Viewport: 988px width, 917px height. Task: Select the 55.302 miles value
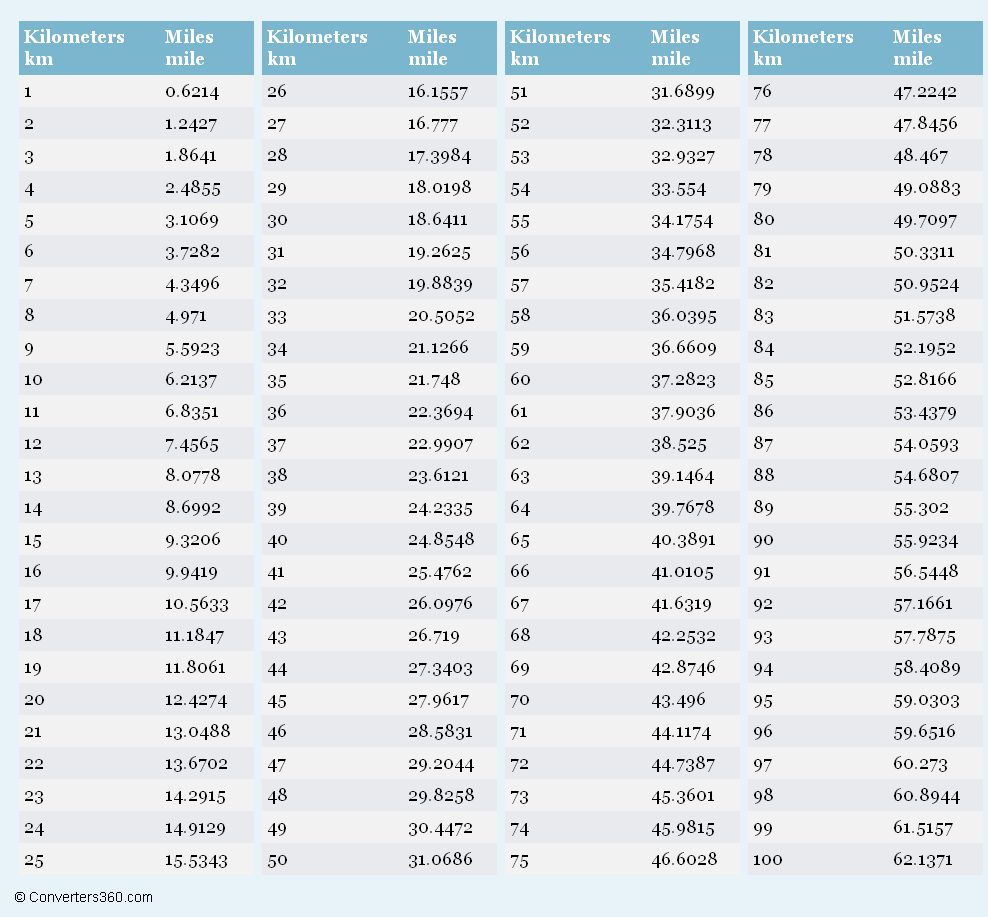pyautogui.click(x=921, y=508)
